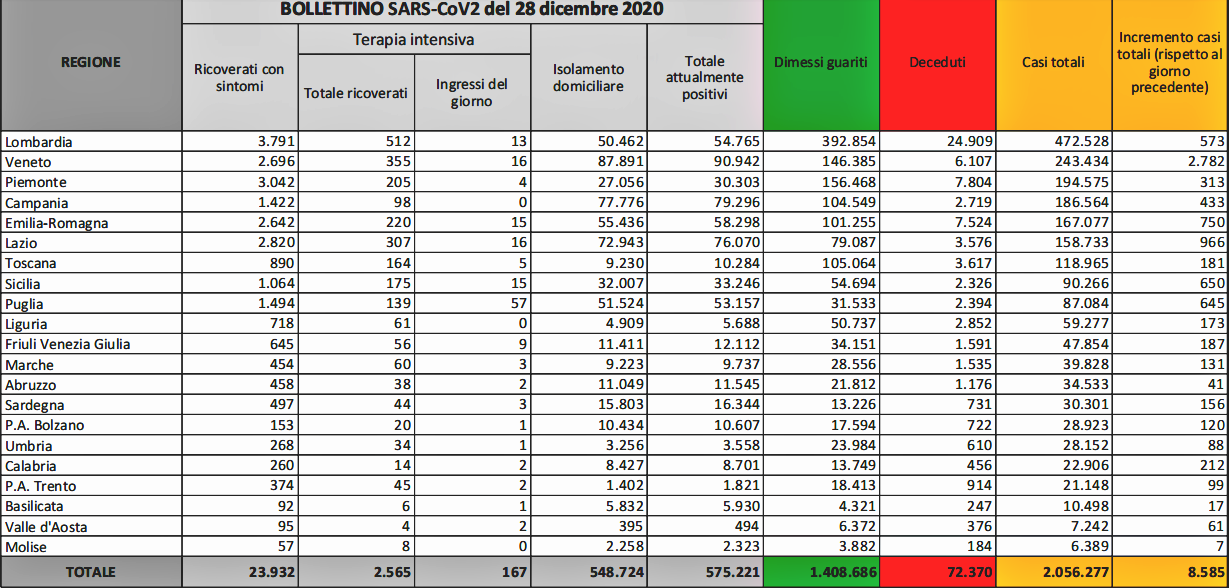Image resolution: width=1229 pixels, height=588 pixels.
Task: Select the Valle d'Aosta region cell
Action: [x=43, y=526]
